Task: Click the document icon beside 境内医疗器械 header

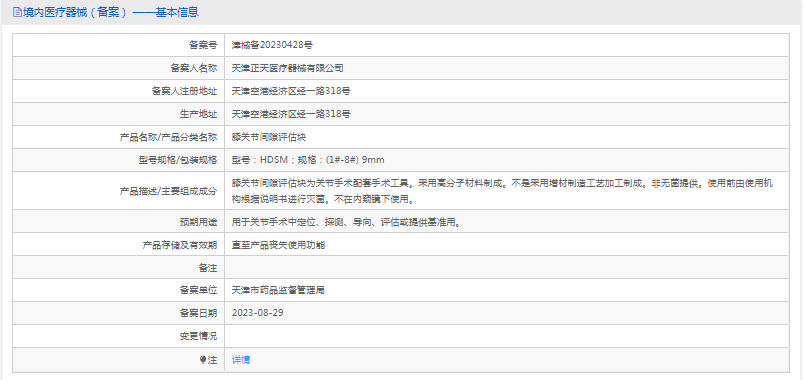Action: 17,12
